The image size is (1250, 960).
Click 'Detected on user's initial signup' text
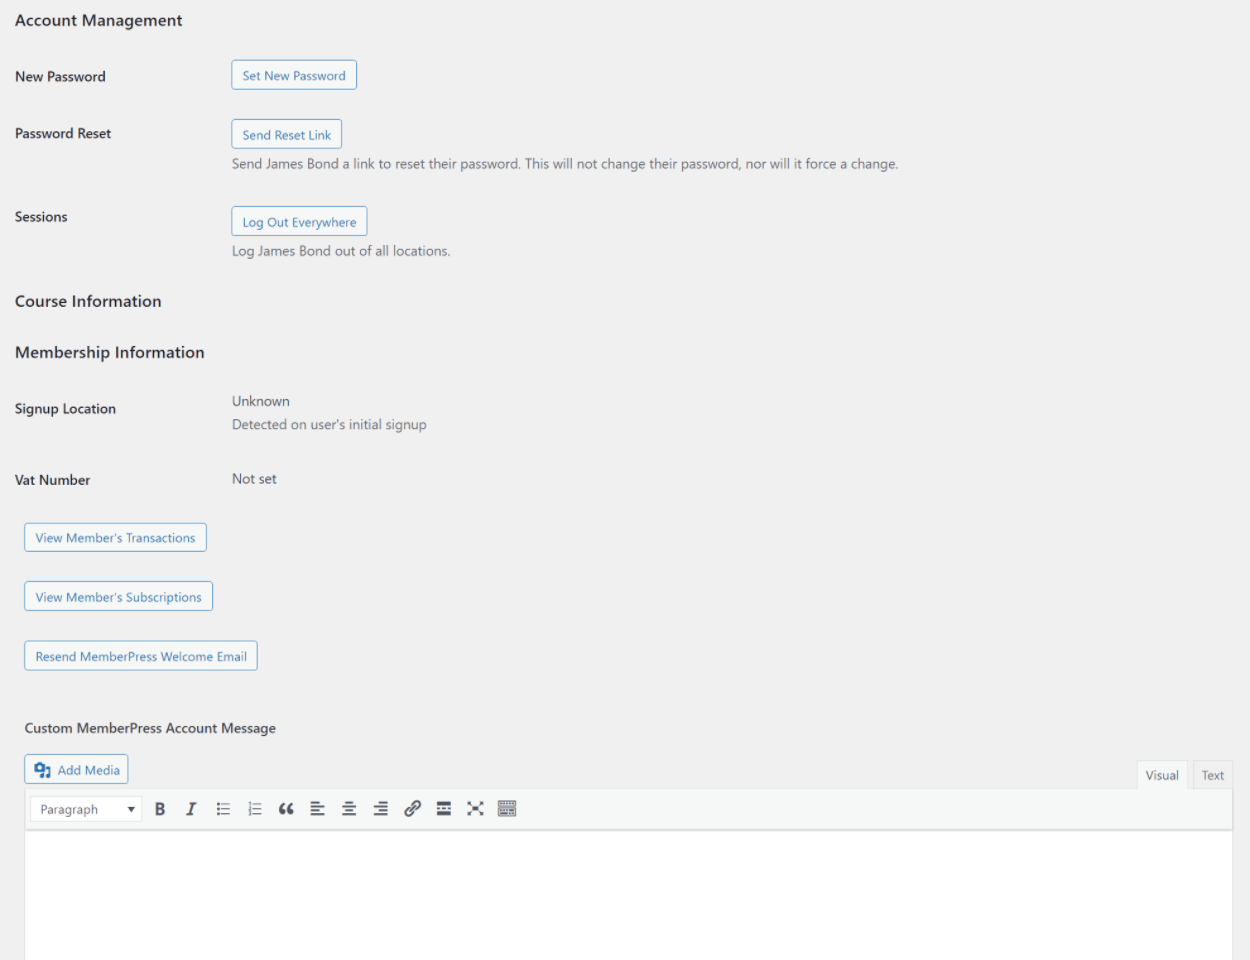[329, 424]
